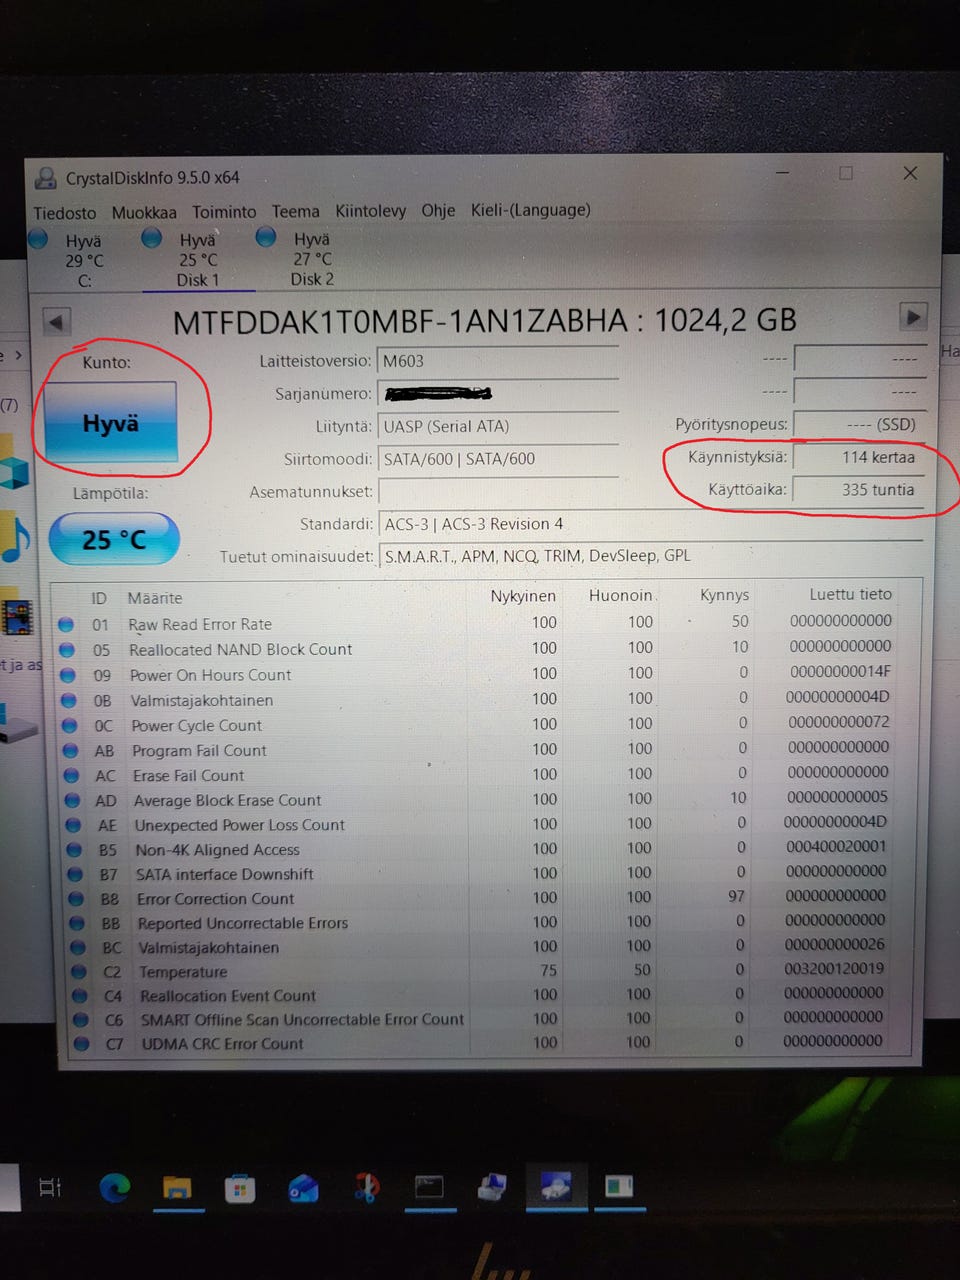Image resolution: width=960 pixels, height=1280 pixels.
Task: Open the taskbar icon left of CrystalDiskInfo
Action: click(x=492, y=1186)
